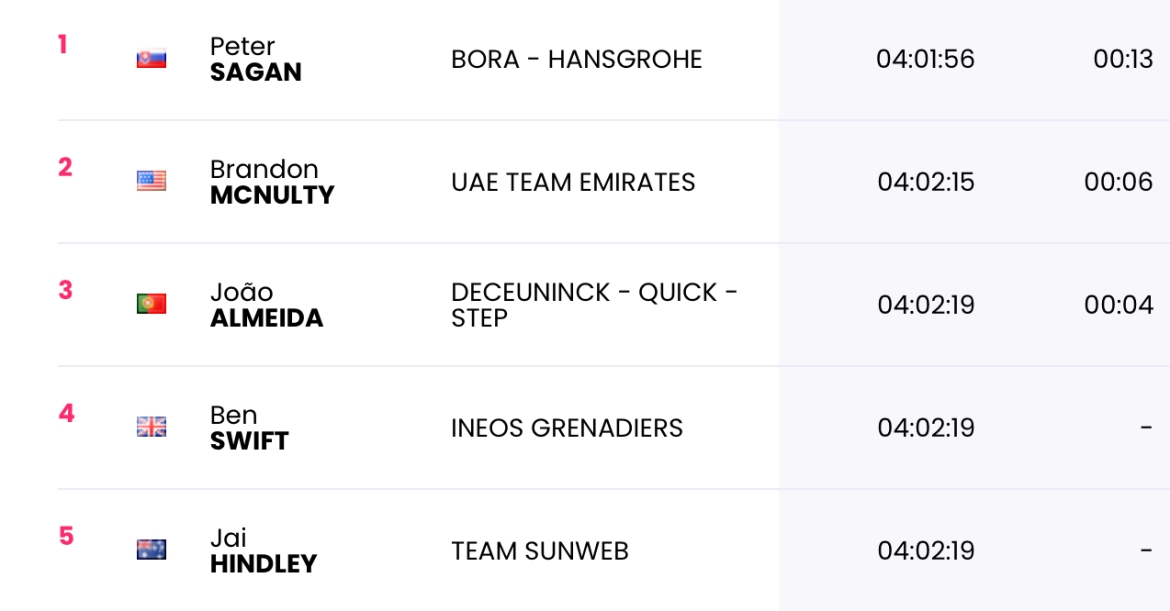Open rider profile for Peter Sagan
Screen dimensions: 1170x611
coord(256,59)
